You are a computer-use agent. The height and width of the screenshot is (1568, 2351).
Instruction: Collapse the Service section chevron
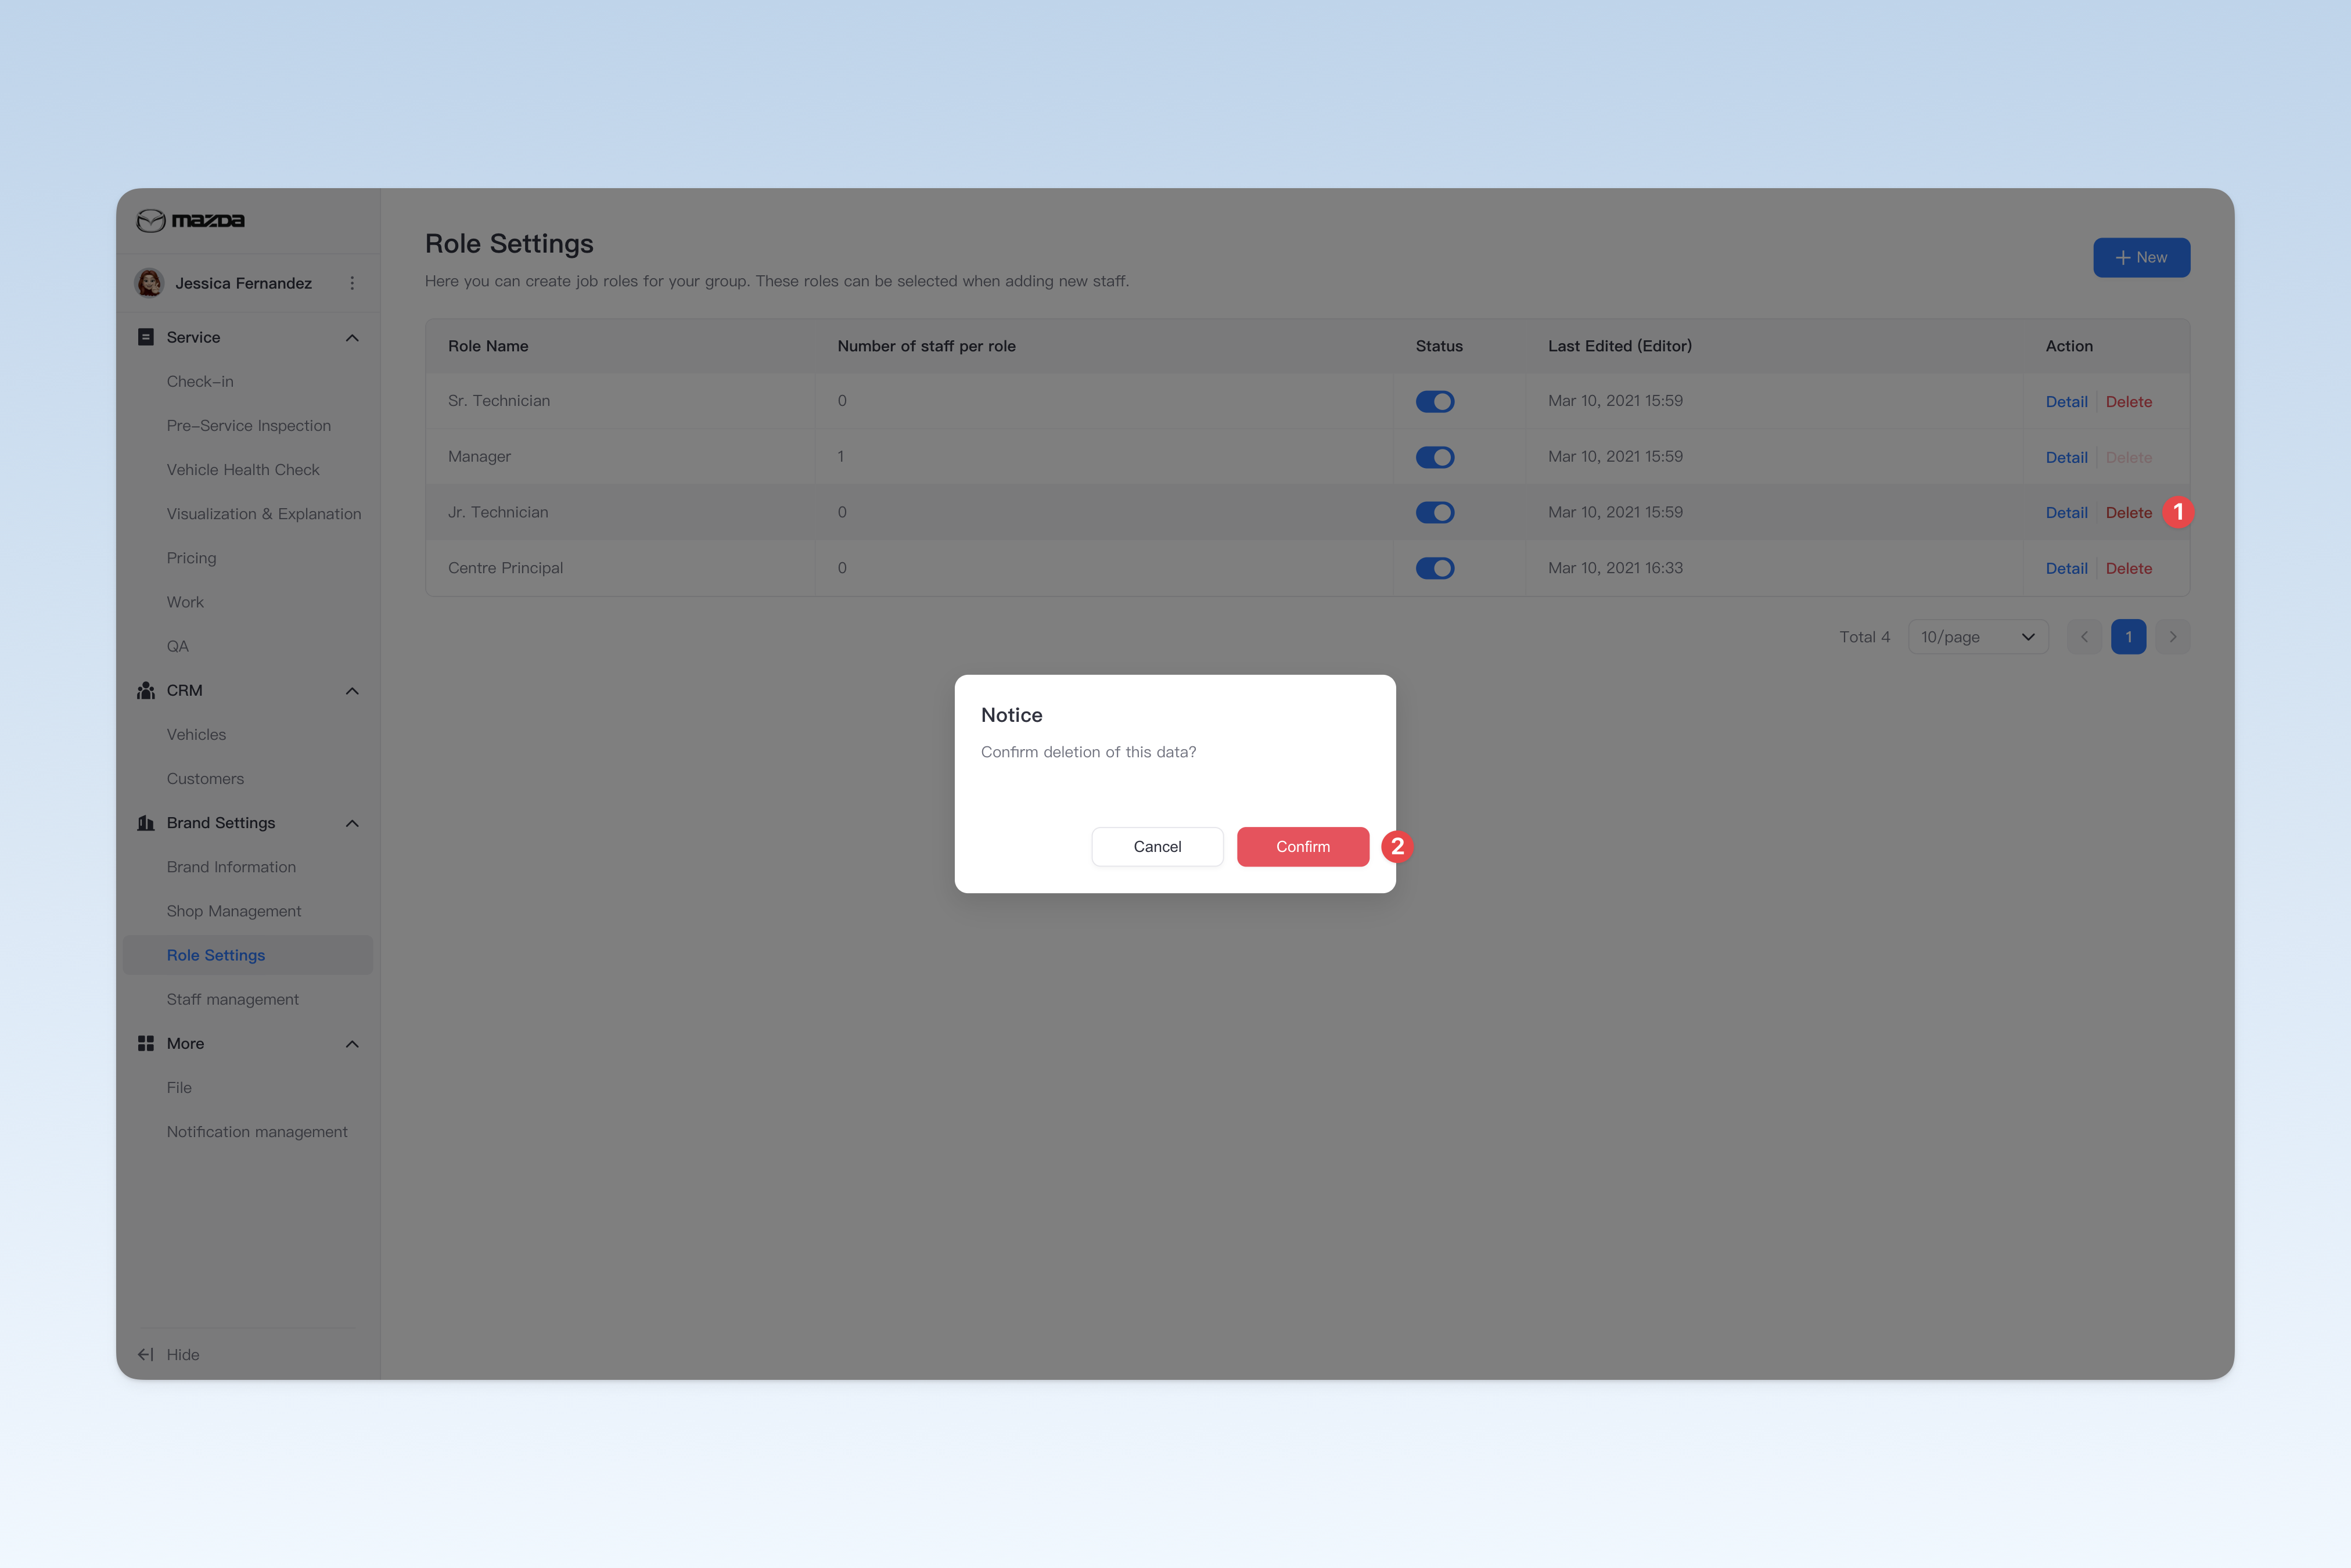352,338
